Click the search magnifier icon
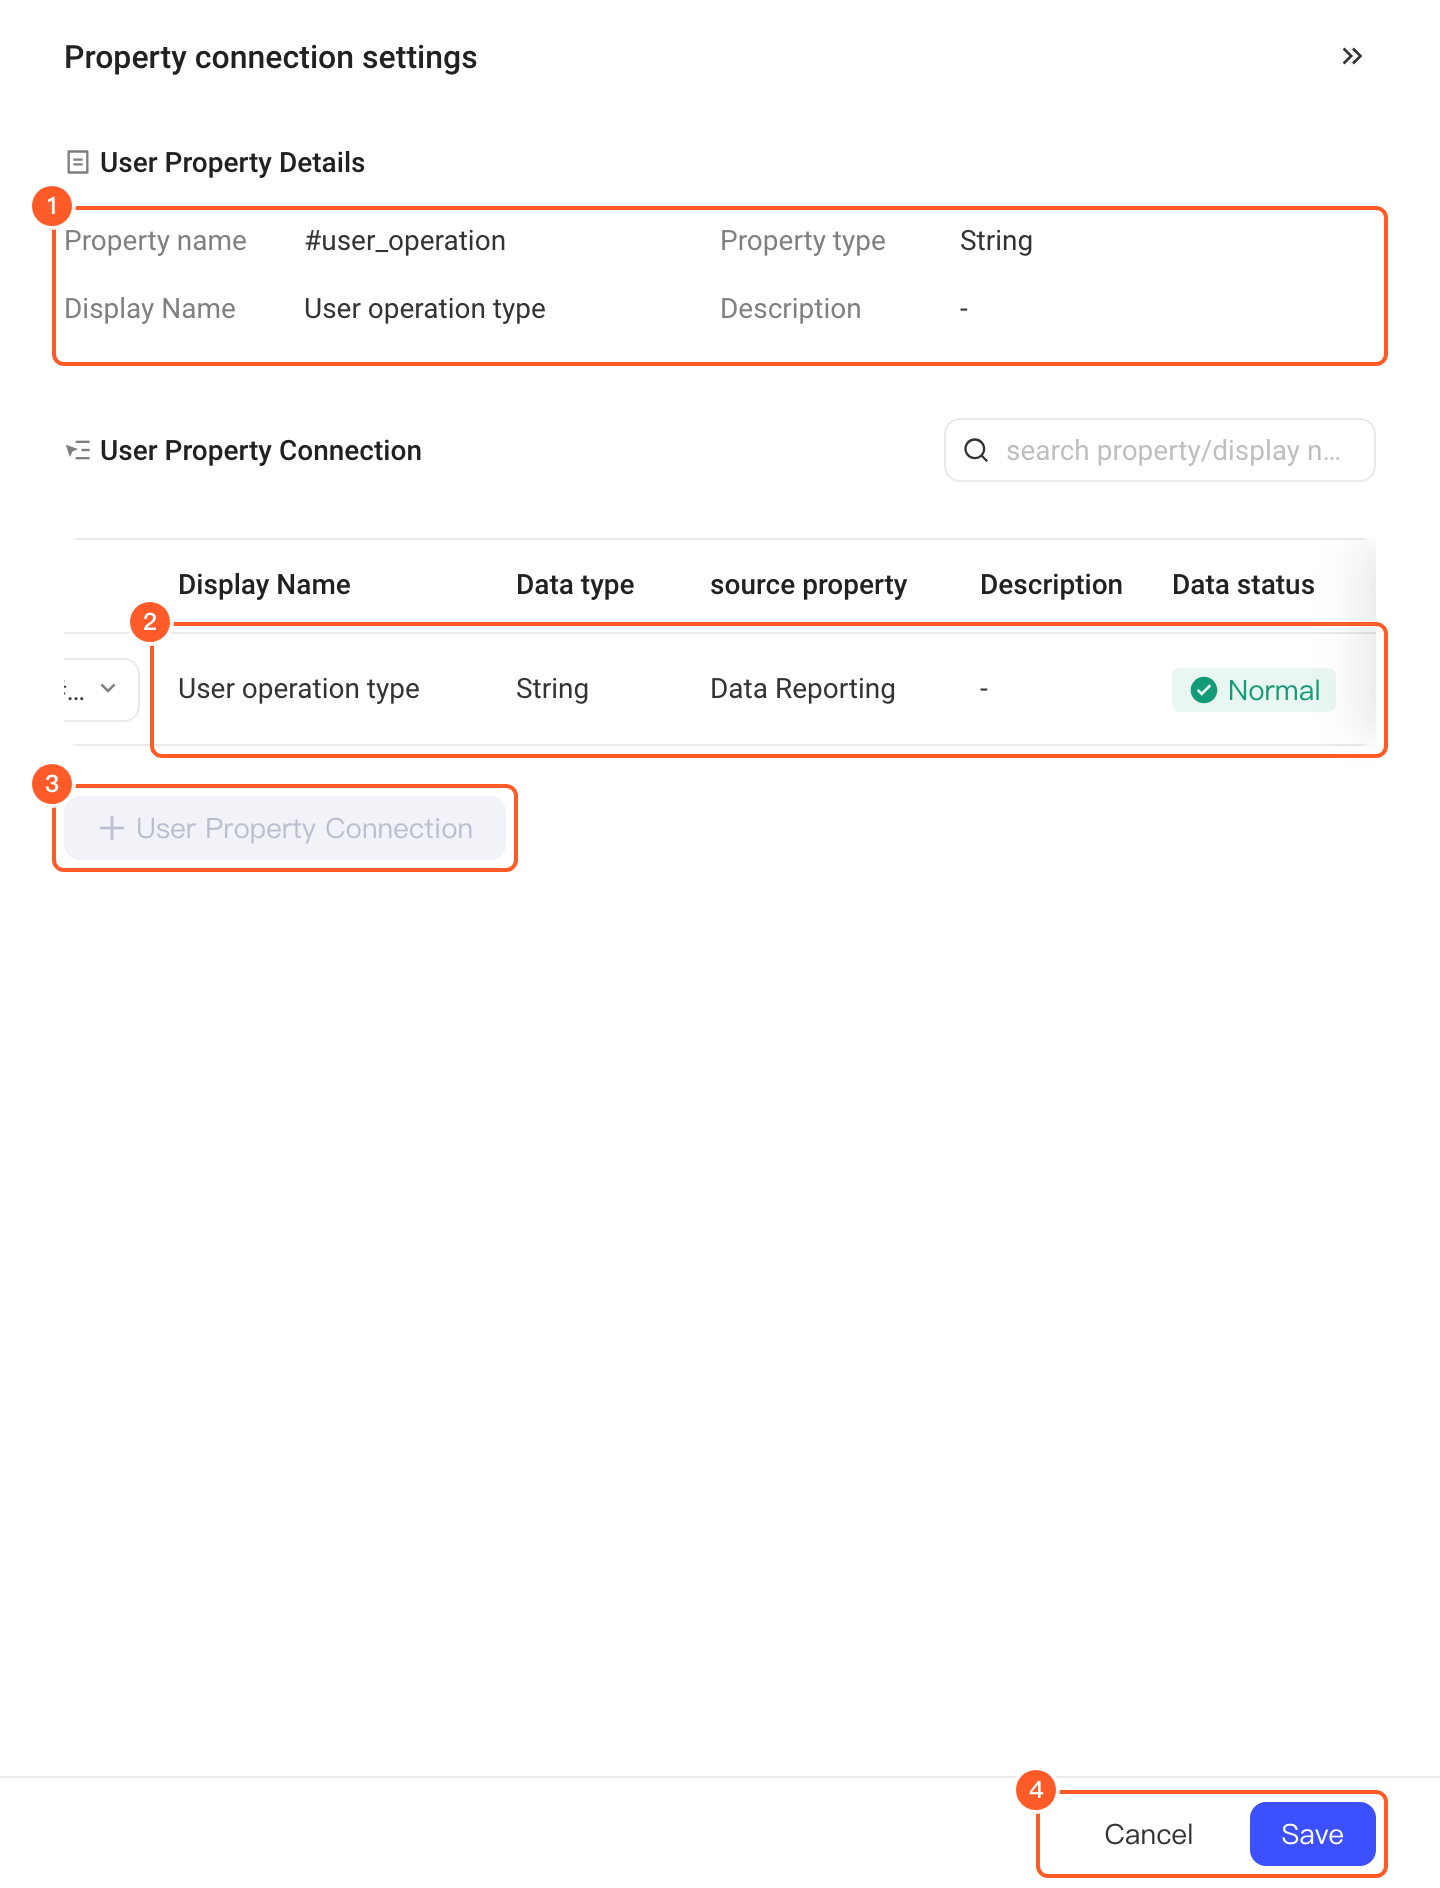 [976, 451]
